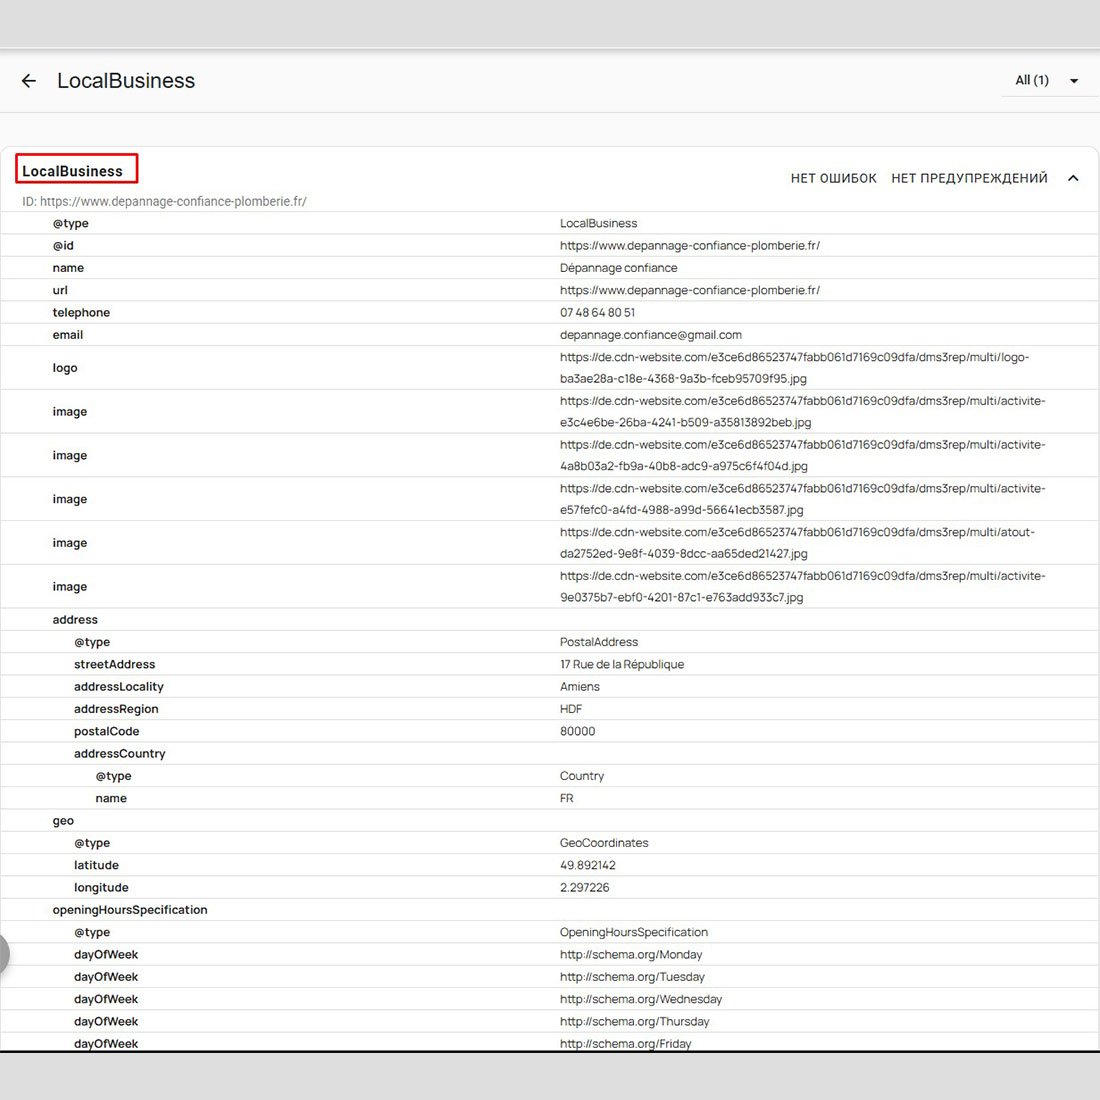The height and width of the screenshot is (1100, 1100).
Task: Click the email address depannage.confiance@gmail.com
Action: click(650, 335)
